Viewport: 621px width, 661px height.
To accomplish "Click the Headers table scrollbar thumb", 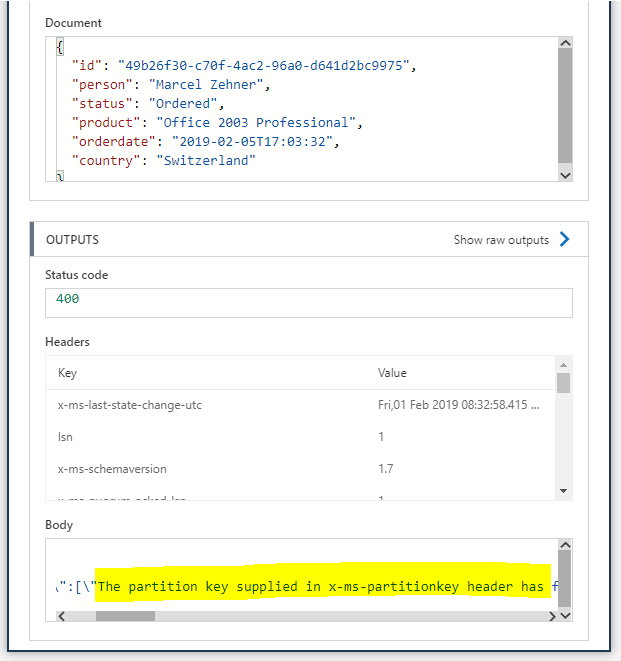I will (x=564, y=383).
